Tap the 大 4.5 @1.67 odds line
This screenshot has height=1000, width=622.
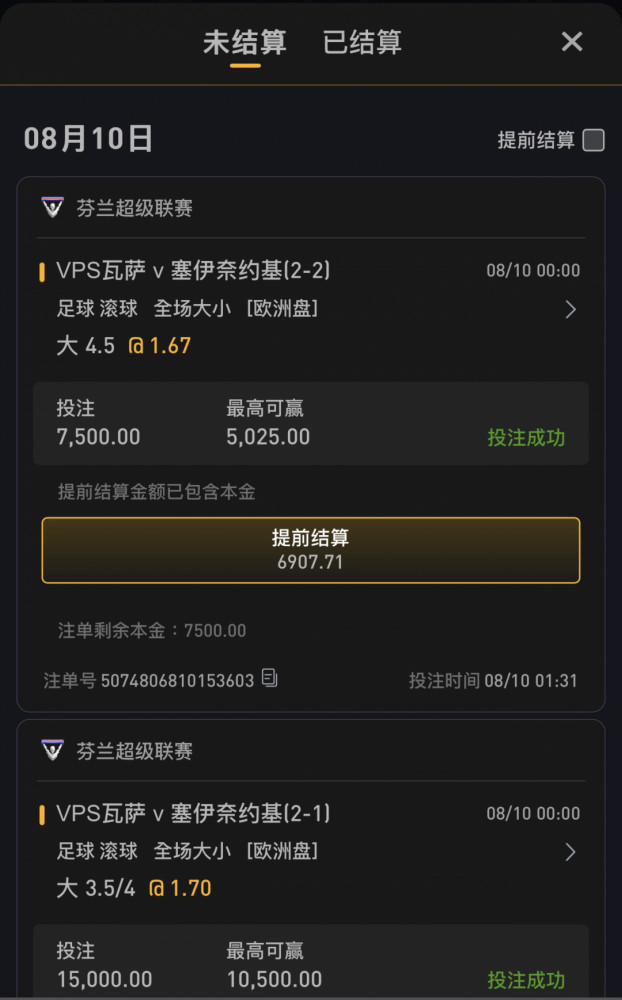point(124,346)
